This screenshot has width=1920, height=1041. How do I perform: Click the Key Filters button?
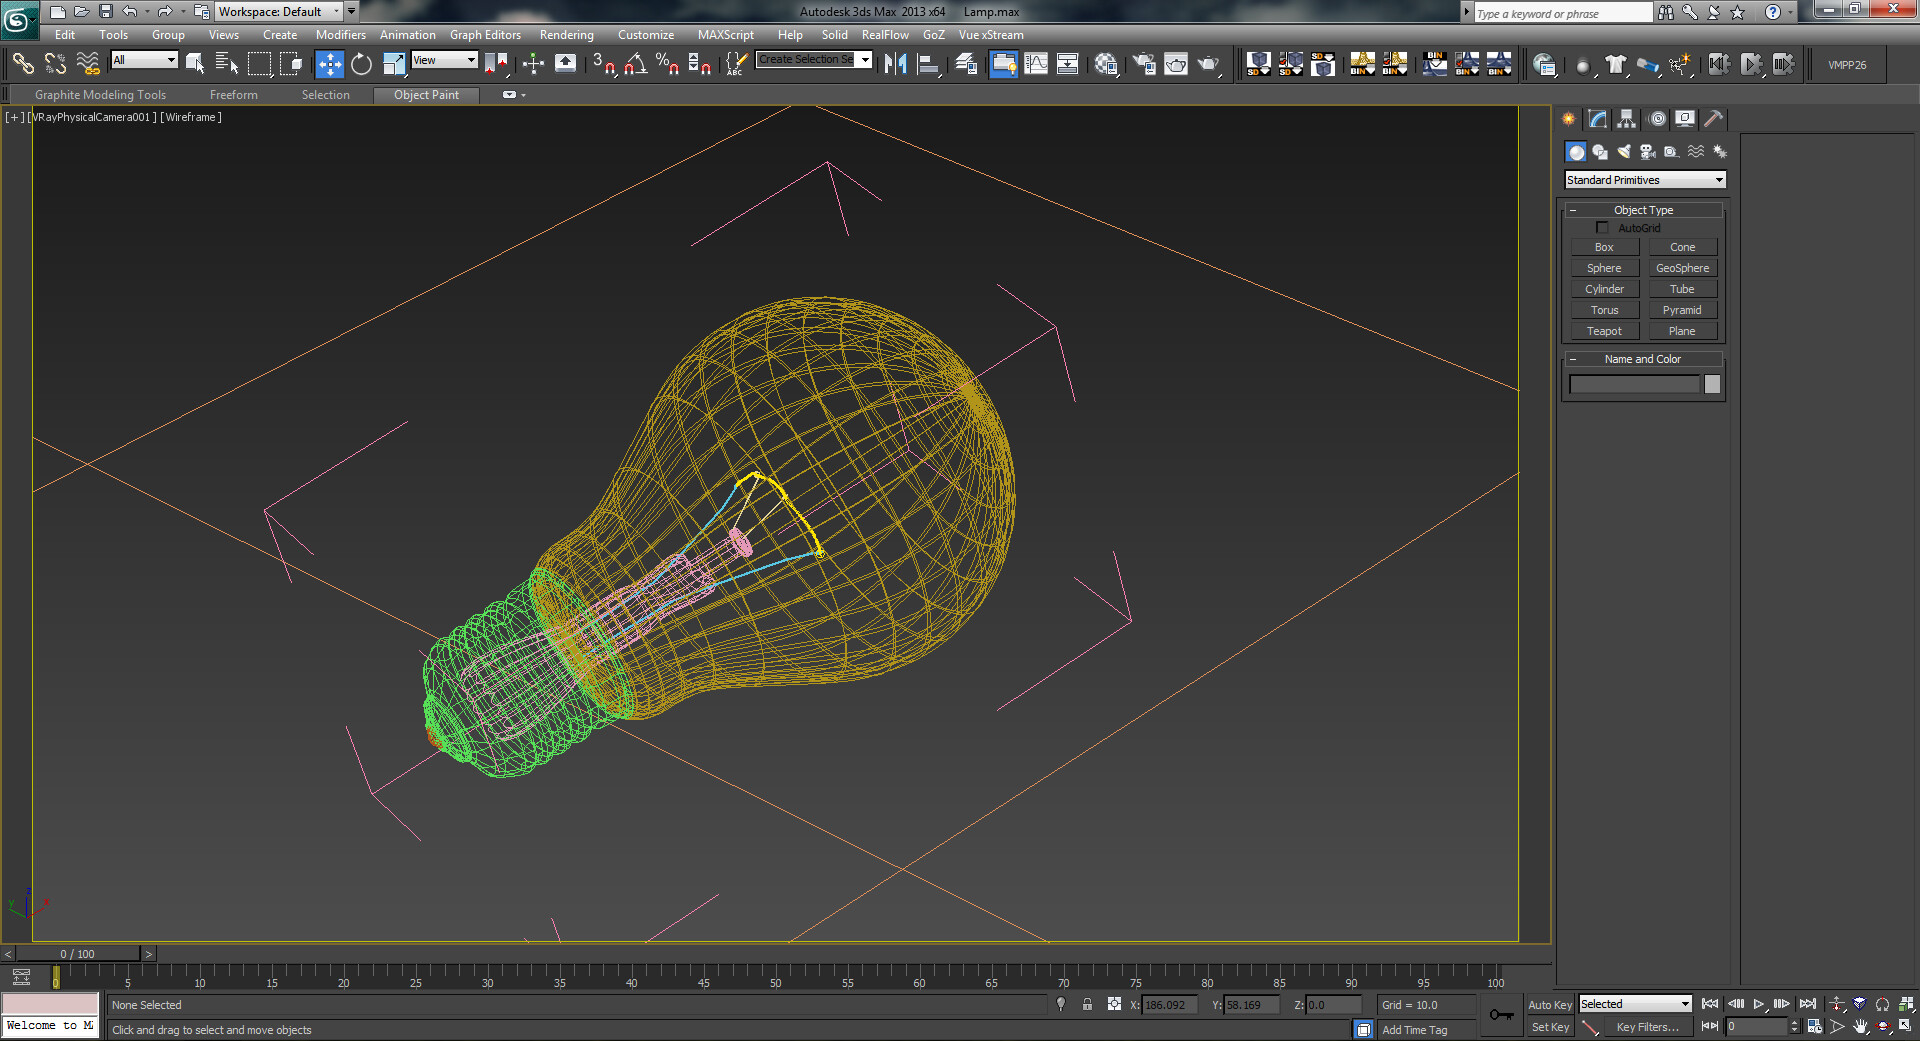[x=1647, y=1027]
